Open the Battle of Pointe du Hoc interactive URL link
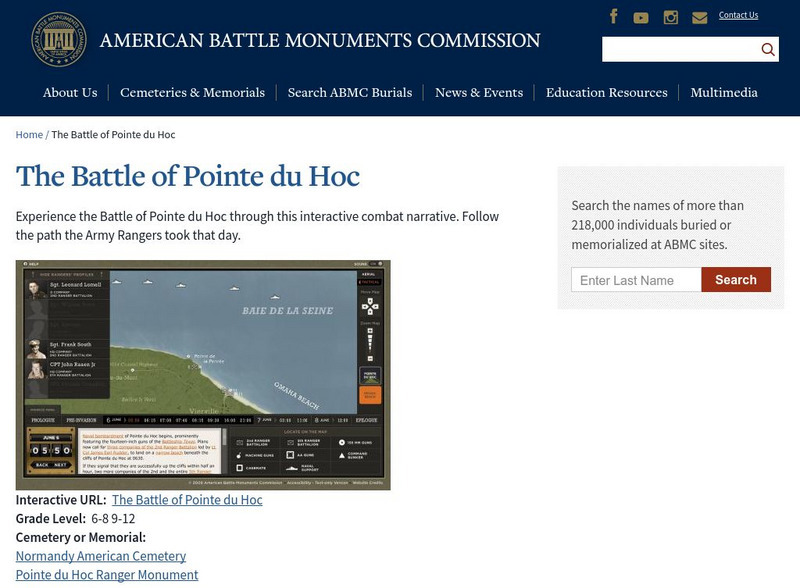800x588 pixels. [187, 500]
